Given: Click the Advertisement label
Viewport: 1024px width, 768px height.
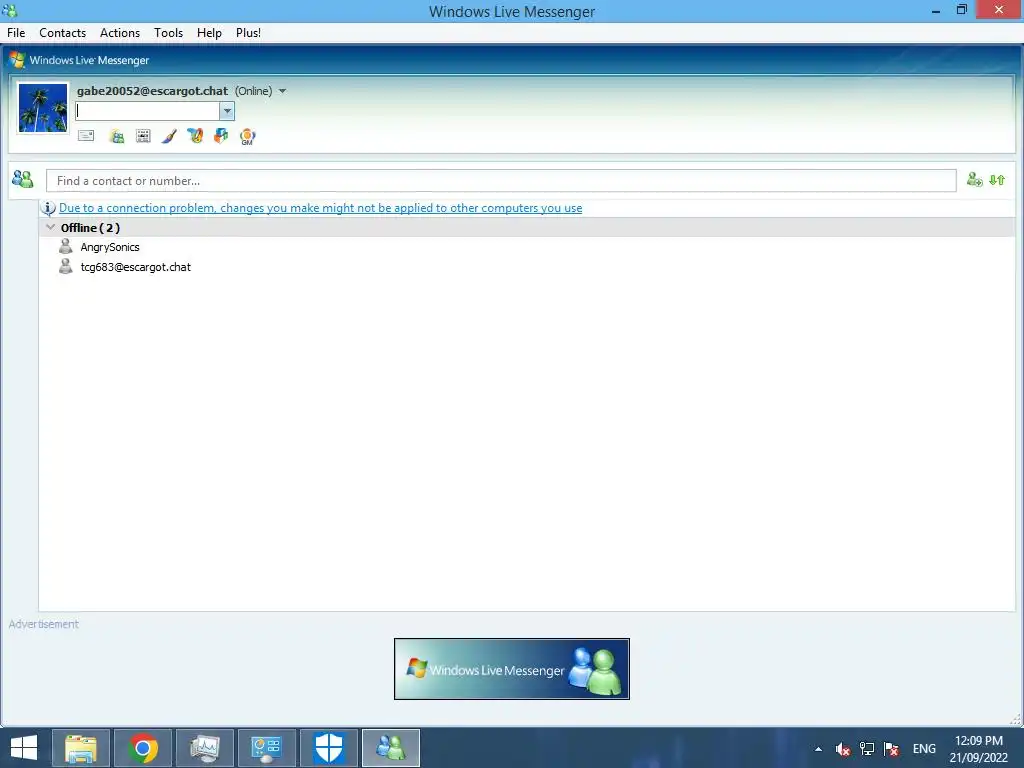Looking at the screenshot, I should [x=44, y=624].
